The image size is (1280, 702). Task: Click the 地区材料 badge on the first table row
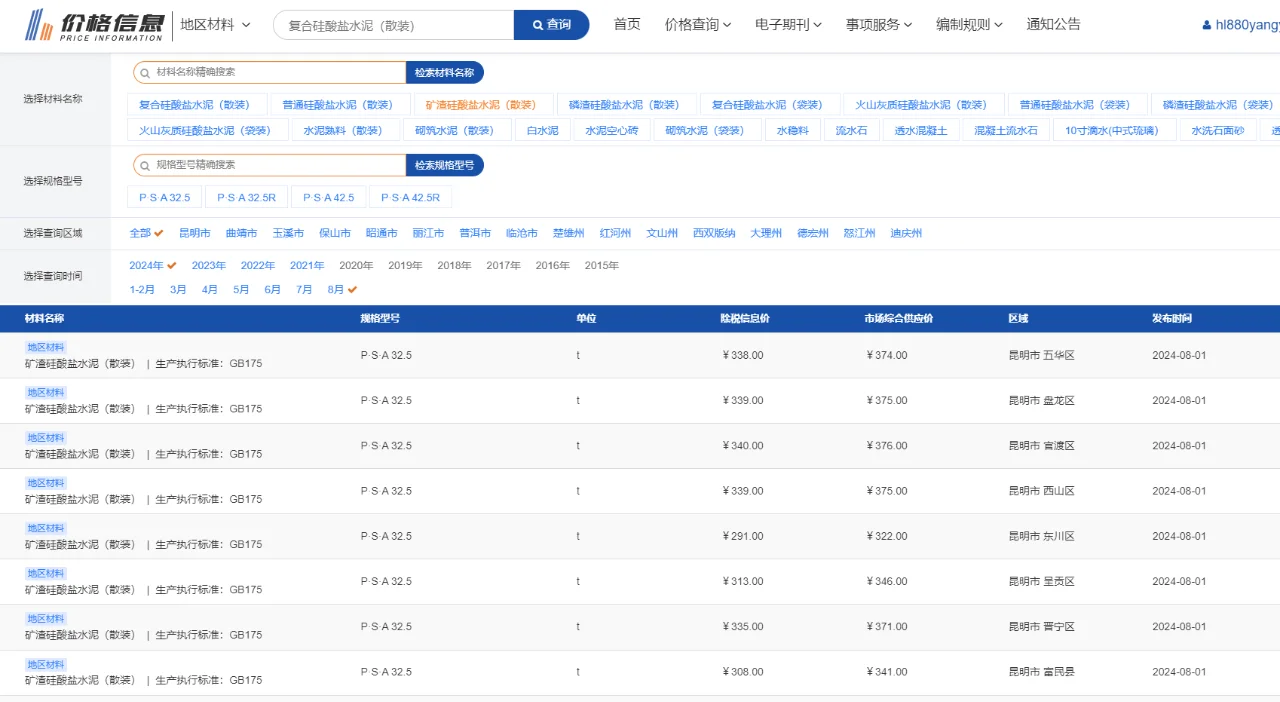[45, 346]
